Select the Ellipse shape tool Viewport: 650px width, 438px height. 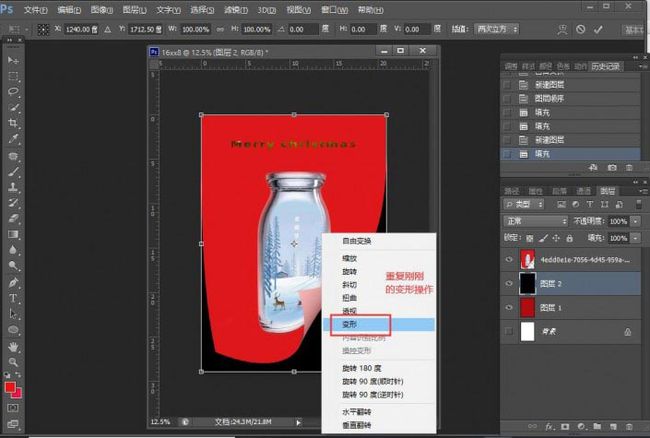tap(13, 330)
